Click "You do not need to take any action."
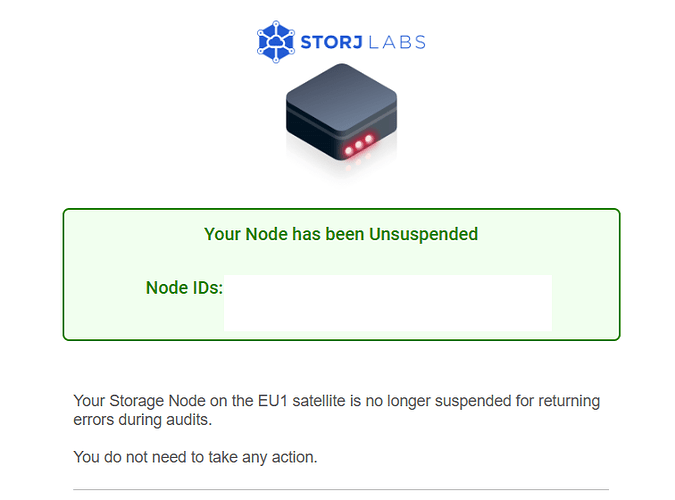The height and width of the screenshot is (500, 675). pyautogui.click(x=195, y=457)
